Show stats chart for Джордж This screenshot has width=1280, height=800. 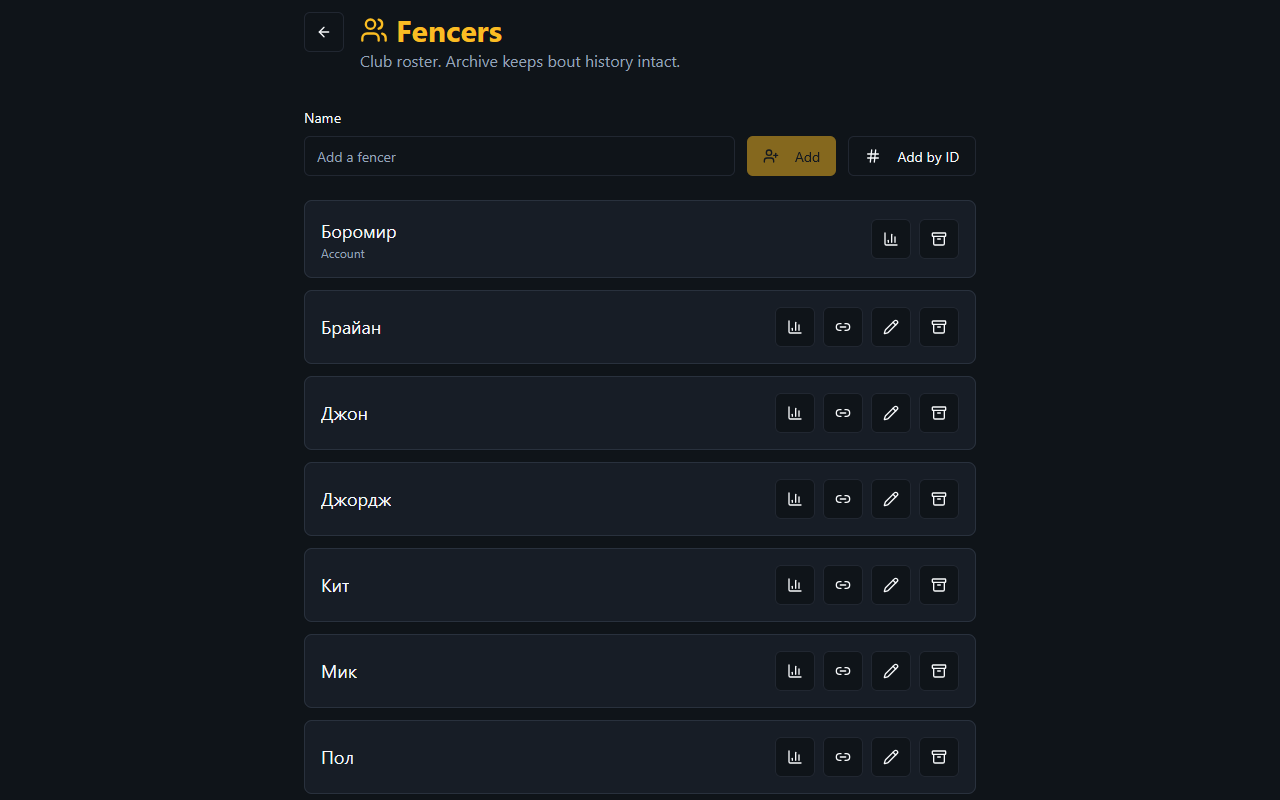tap(795, 499)
